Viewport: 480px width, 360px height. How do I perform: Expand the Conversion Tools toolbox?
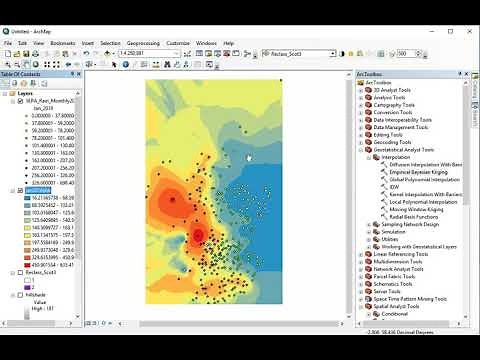[x=361, y=113]
